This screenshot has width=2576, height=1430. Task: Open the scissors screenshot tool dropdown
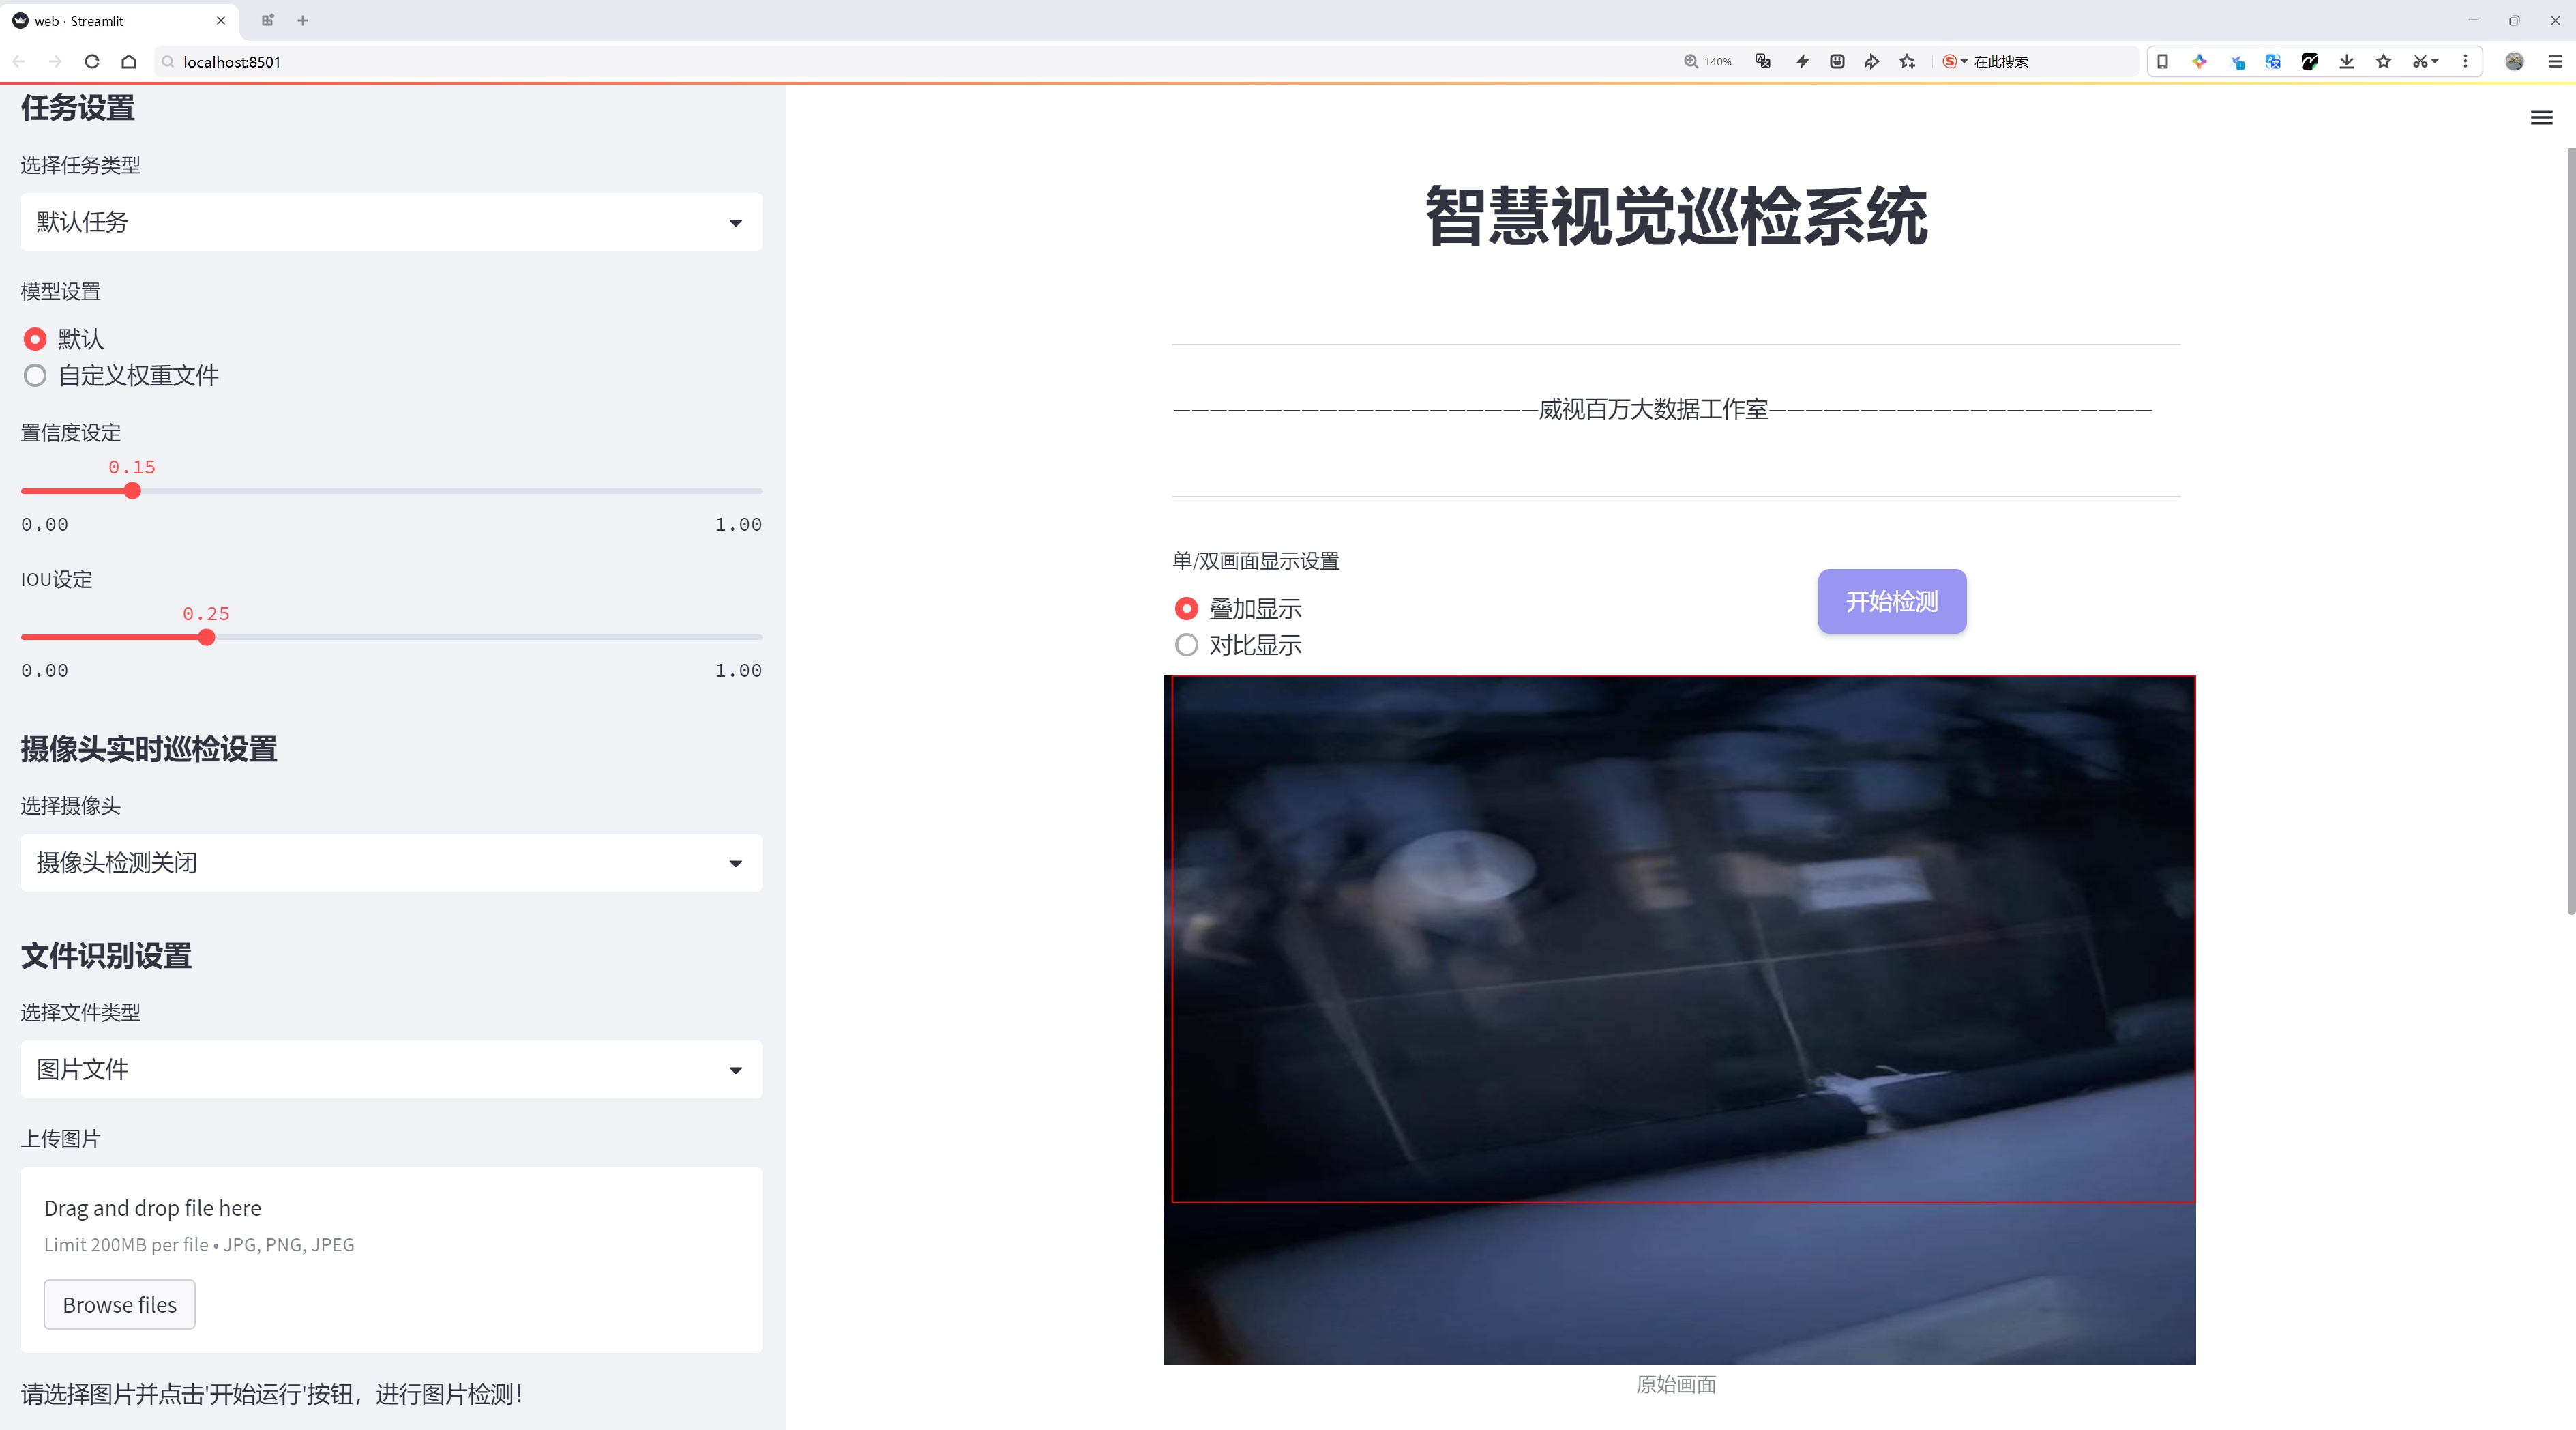[2425, 61]
